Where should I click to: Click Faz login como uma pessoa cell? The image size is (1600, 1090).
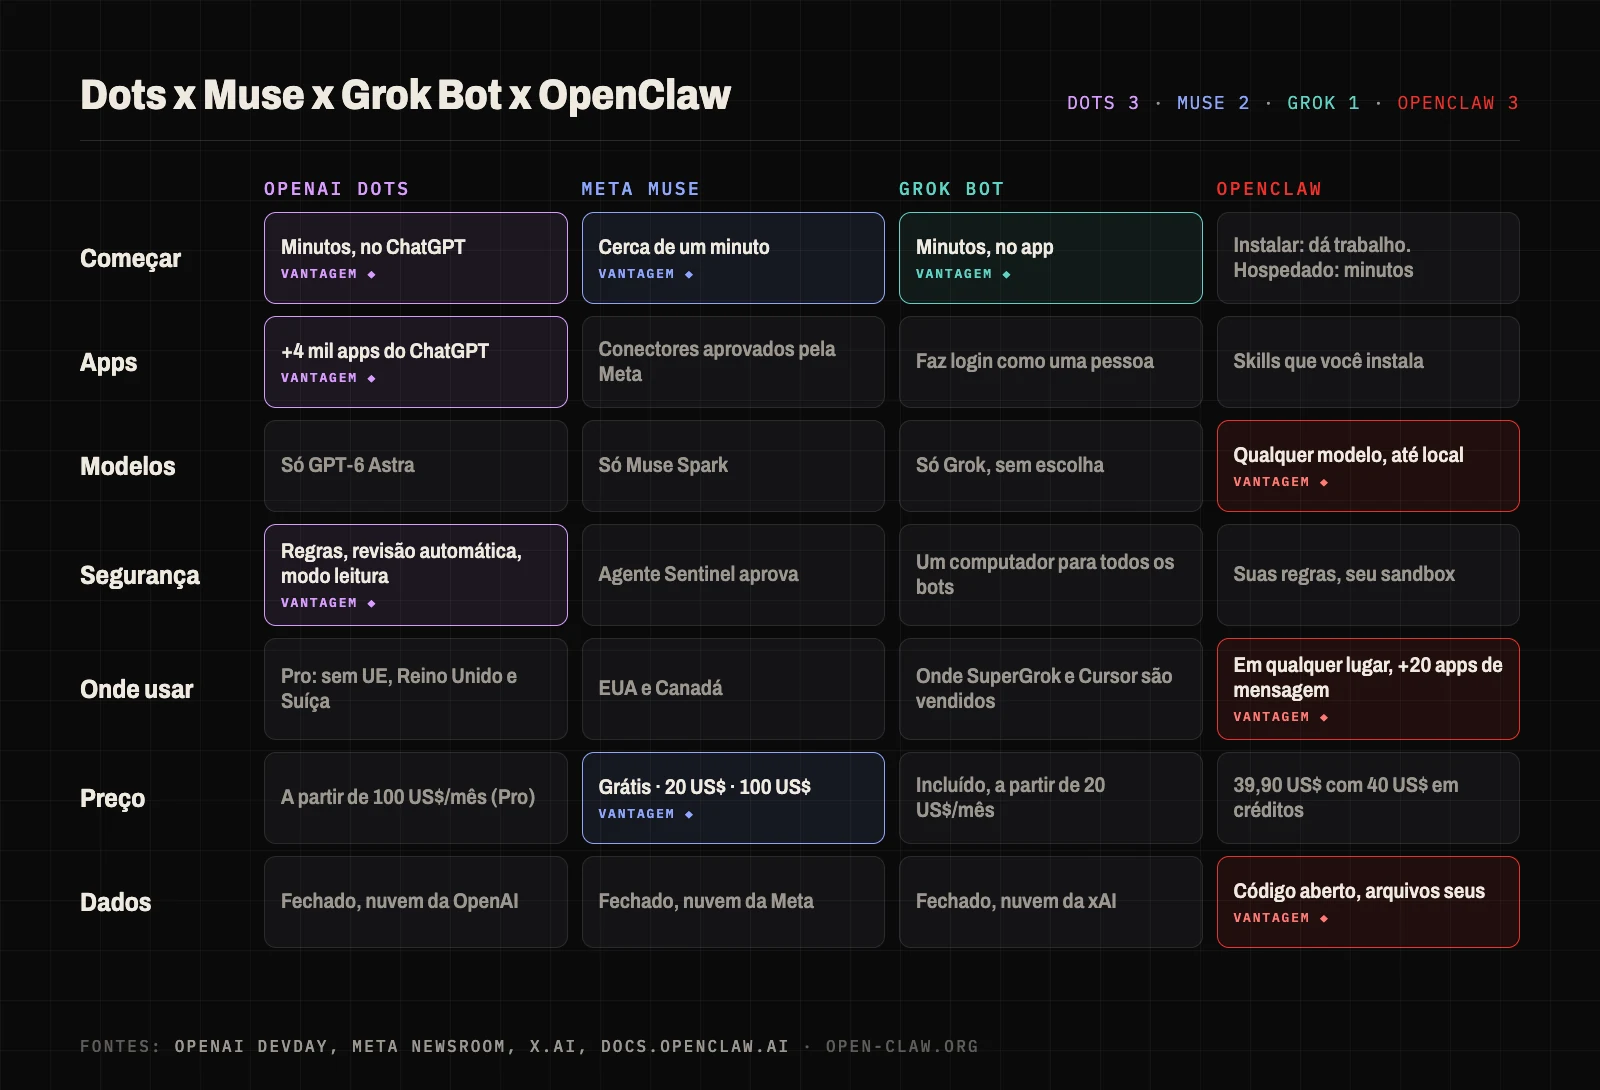[1051, 362]
